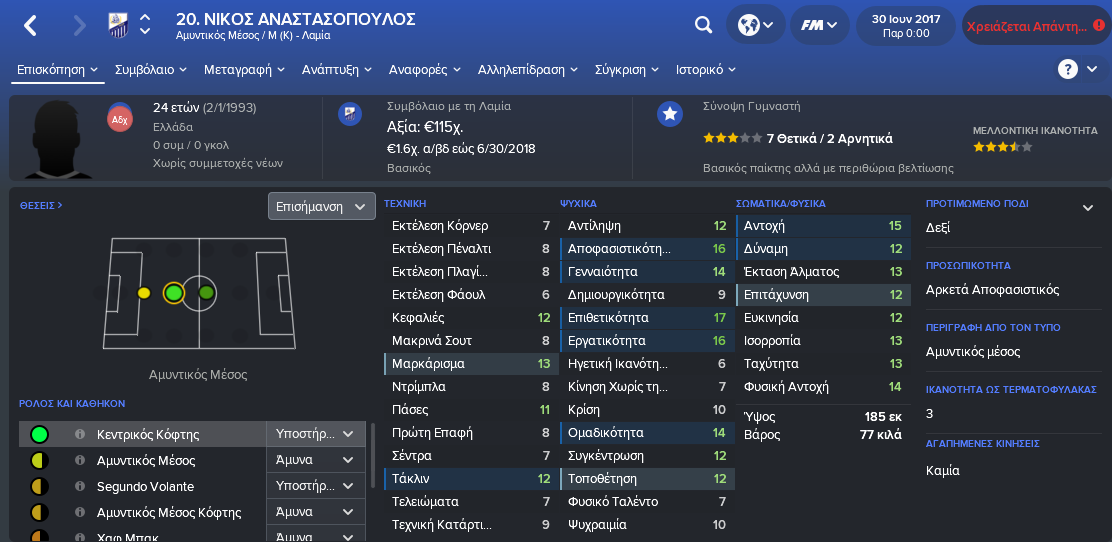The height and width of the screenshot is (542, 1112).
Task: Click the coach summary star icon
Action: (x=669, y=114)
